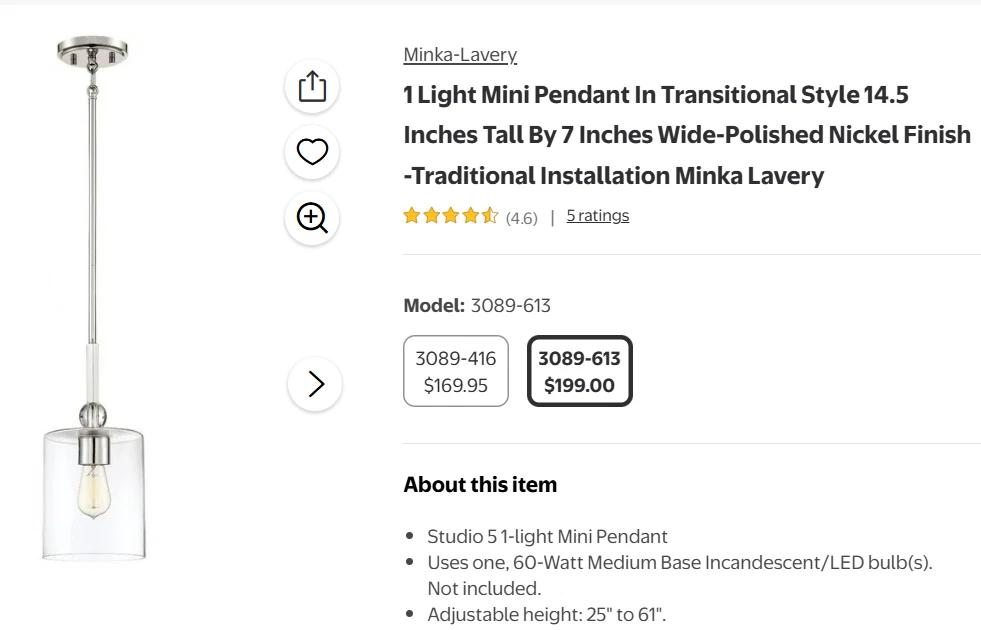Click the first gold rating star
This screenshot has height=630, width=981.
point(411,216)
